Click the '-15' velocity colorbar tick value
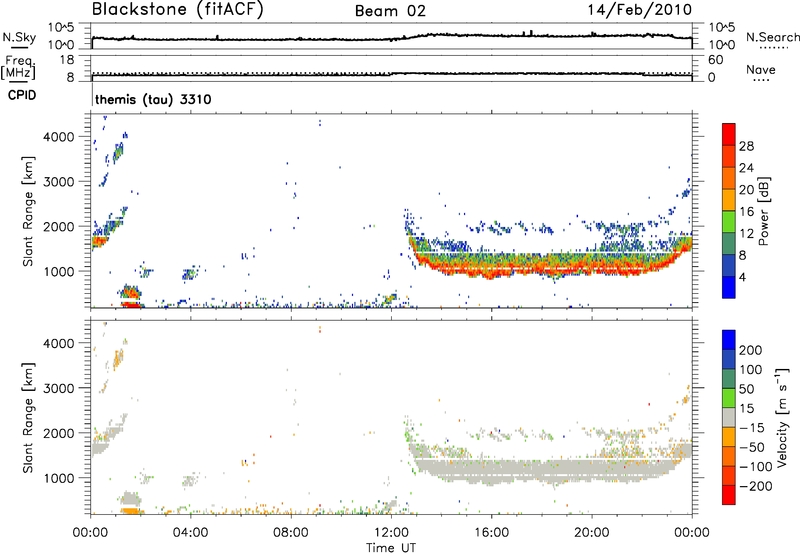Screen dimensions: 800x554 tap(752, 428)
